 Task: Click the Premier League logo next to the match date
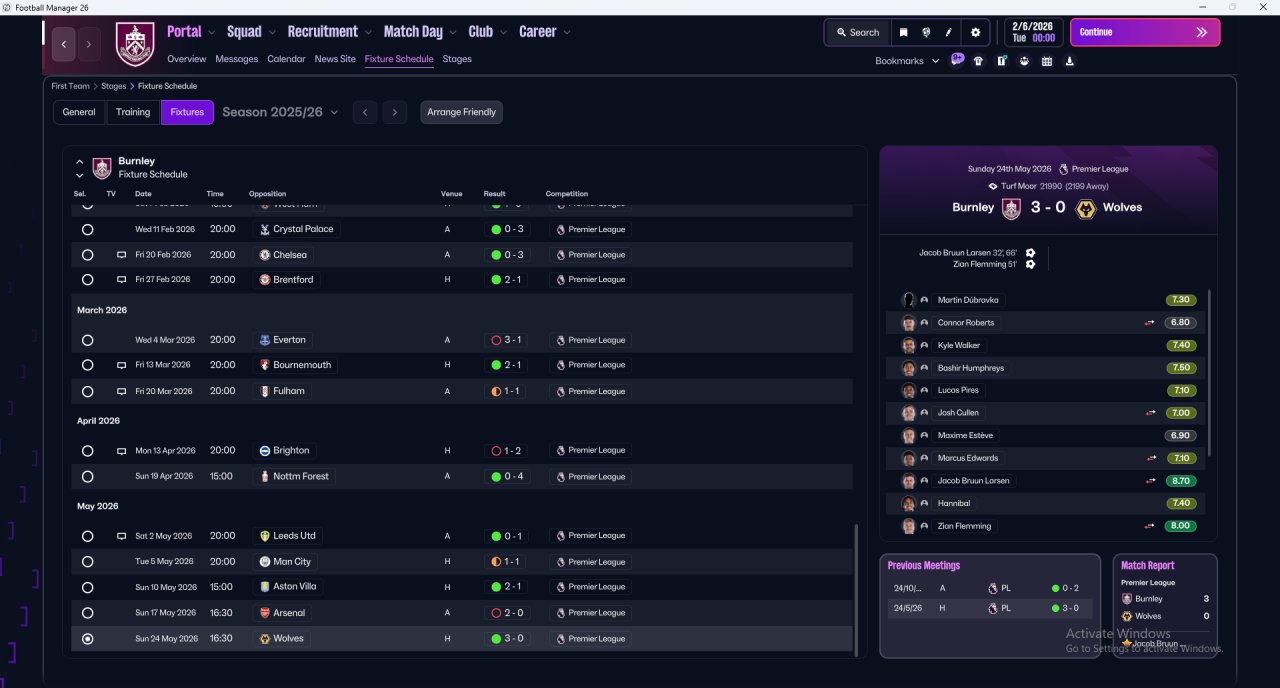(x=1063, y=169)
